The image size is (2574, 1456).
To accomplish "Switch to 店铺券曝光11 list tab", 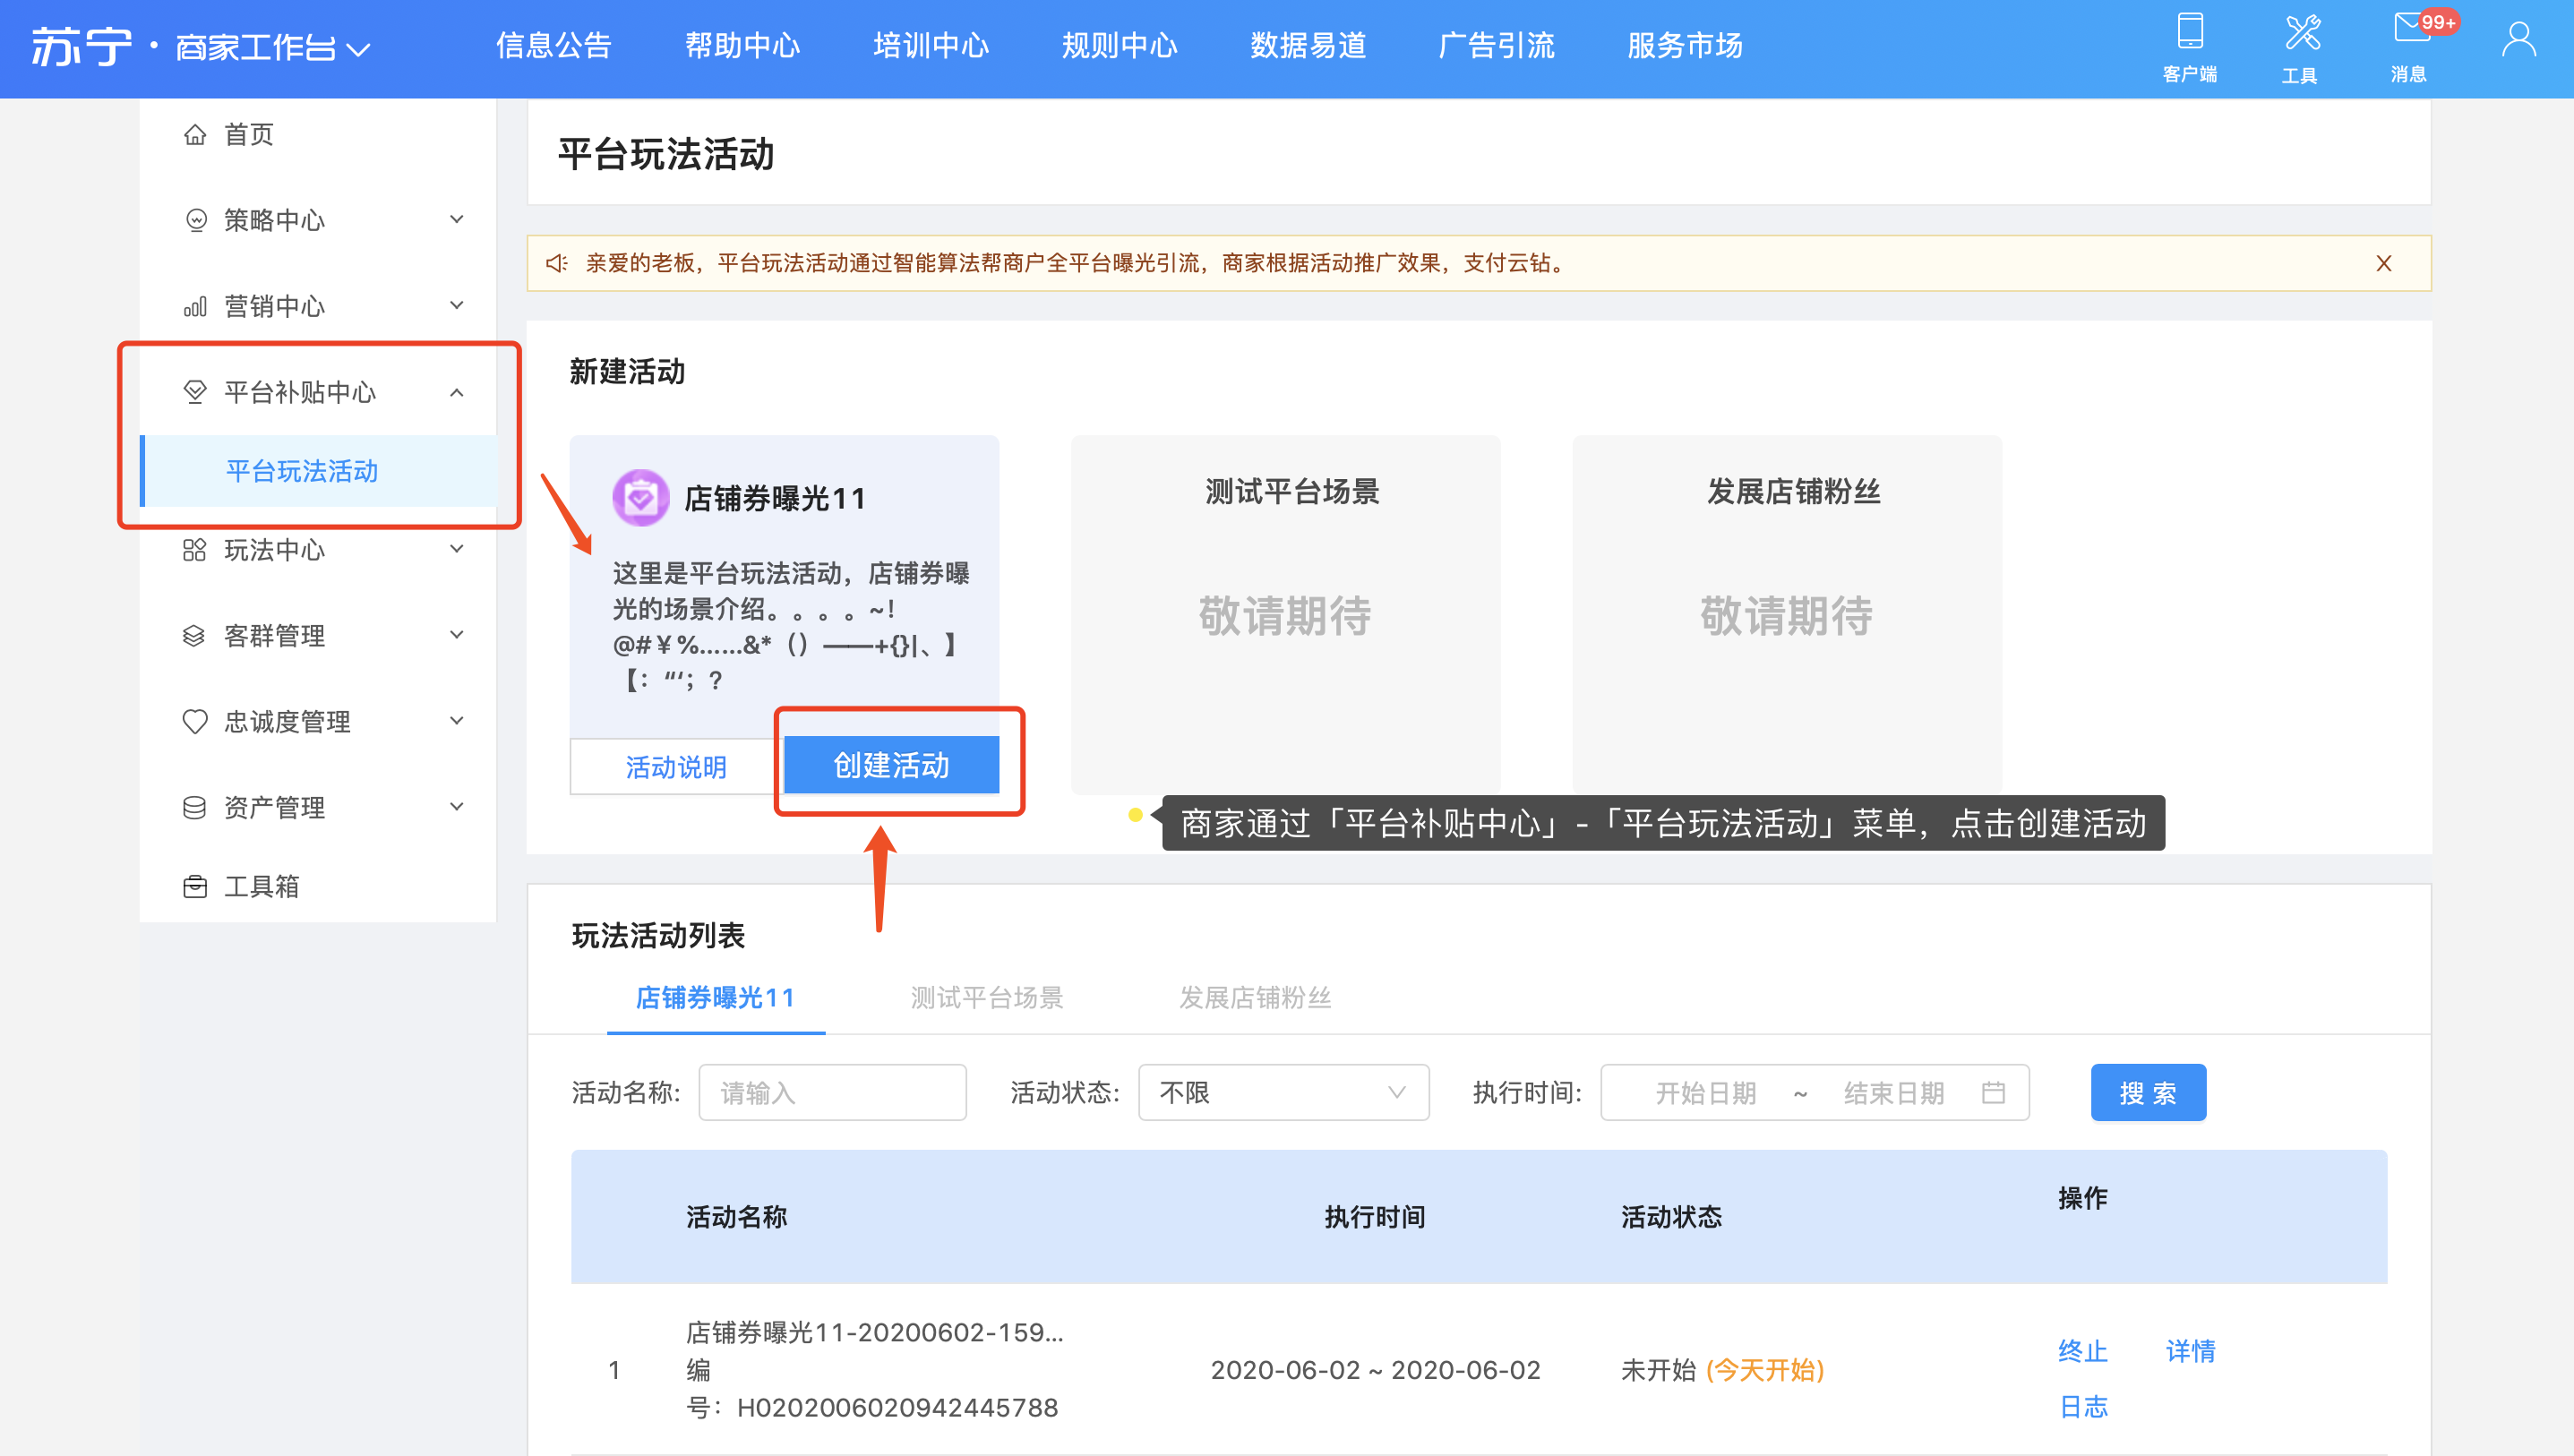I will [716, 998].
